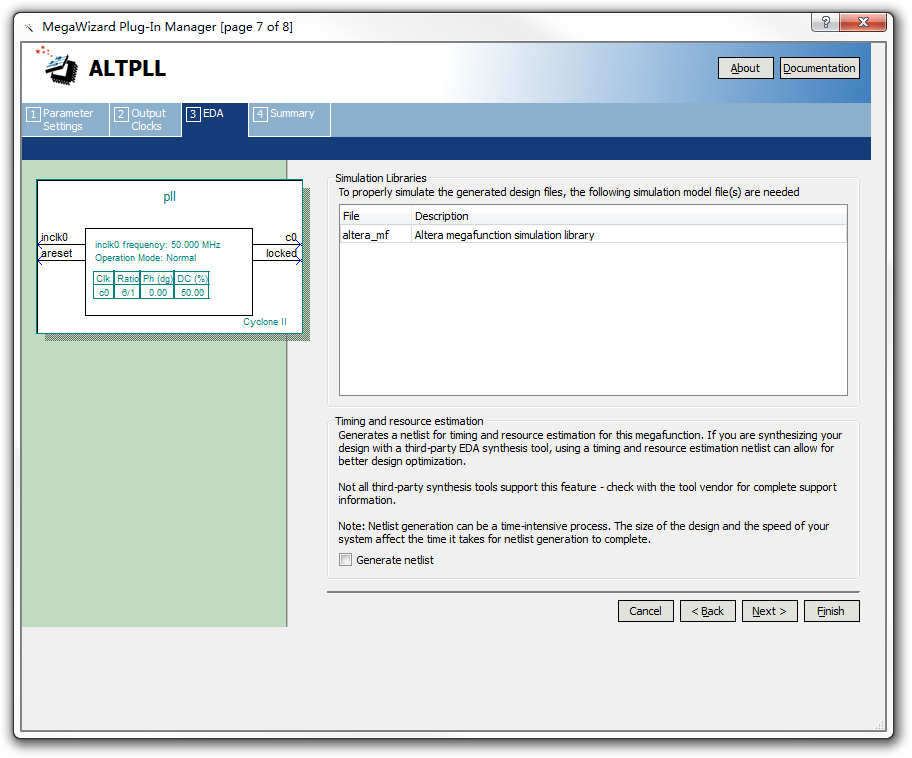Cancel the wizard
The image size is (912, 758).
click(x=645, y=611)
